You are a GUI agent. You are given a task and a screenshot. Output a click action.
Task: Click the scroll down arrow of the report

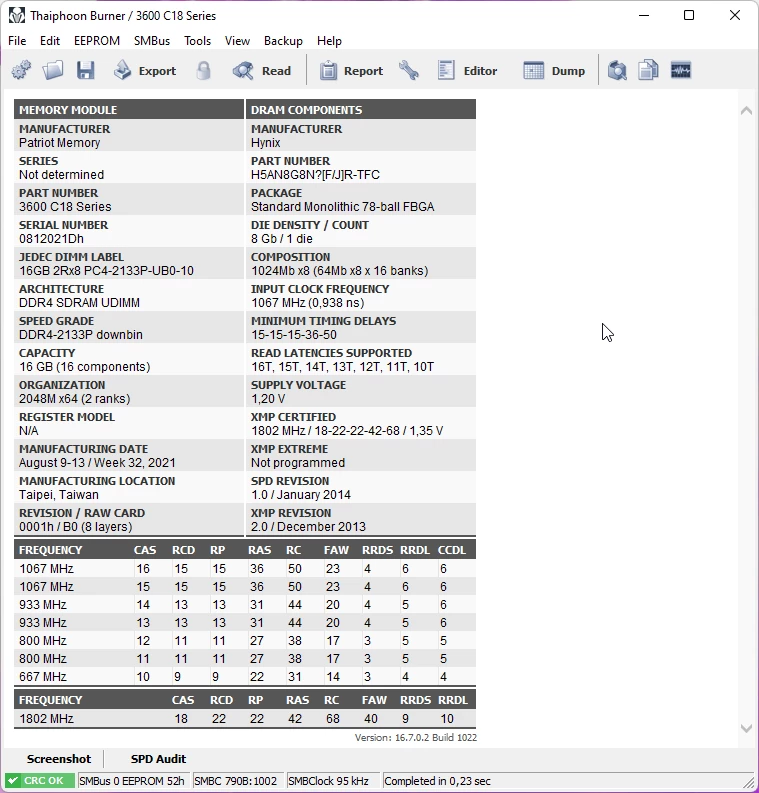746,728
